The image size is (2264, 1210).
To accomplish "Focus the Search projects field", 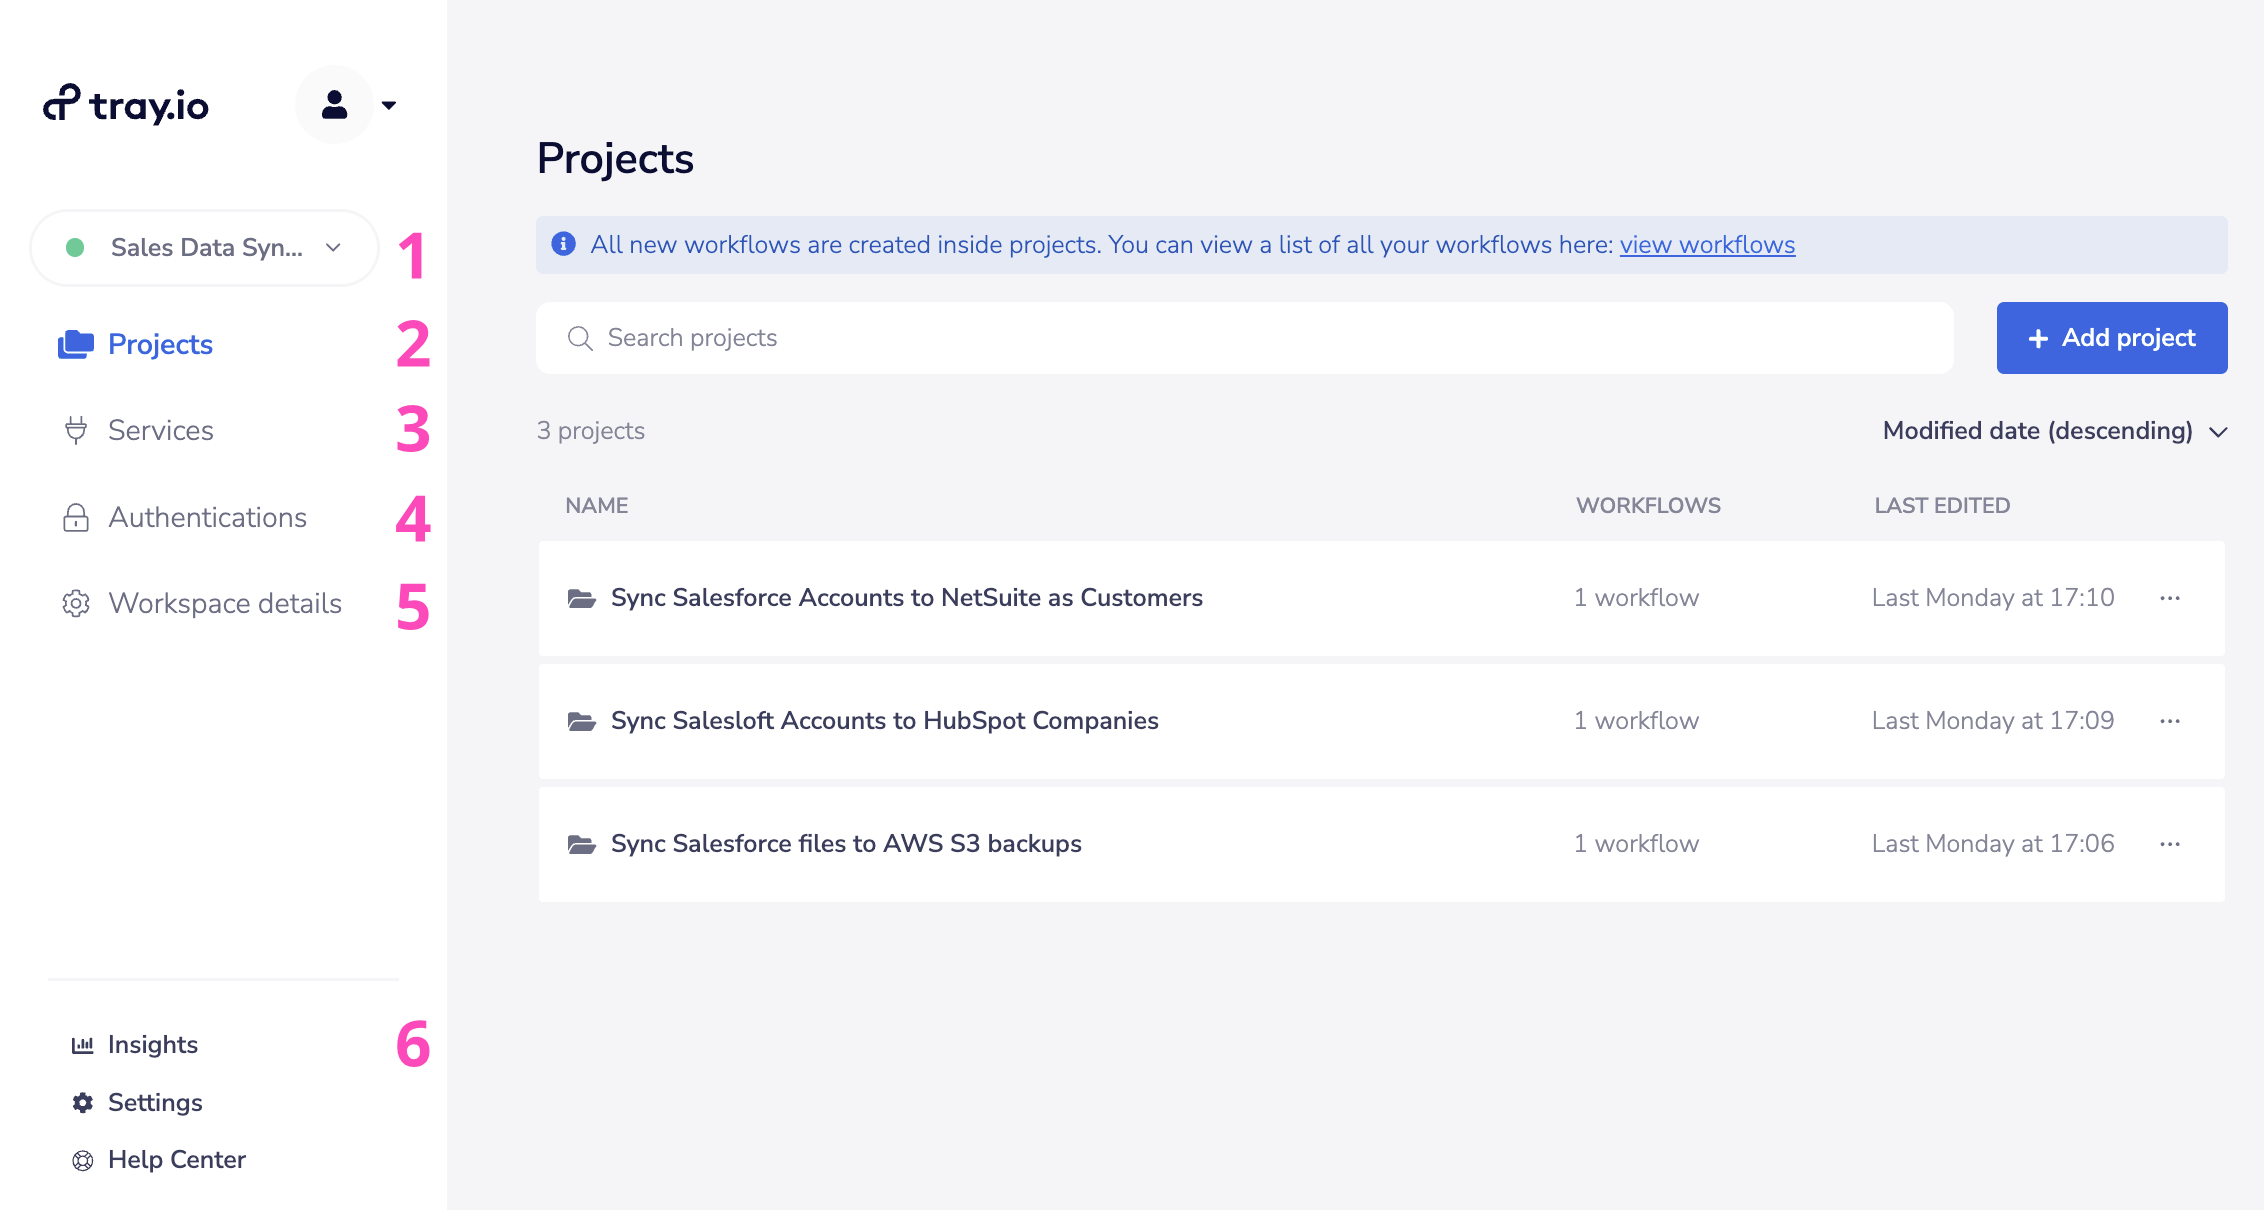I will [x=1244, y=338].
